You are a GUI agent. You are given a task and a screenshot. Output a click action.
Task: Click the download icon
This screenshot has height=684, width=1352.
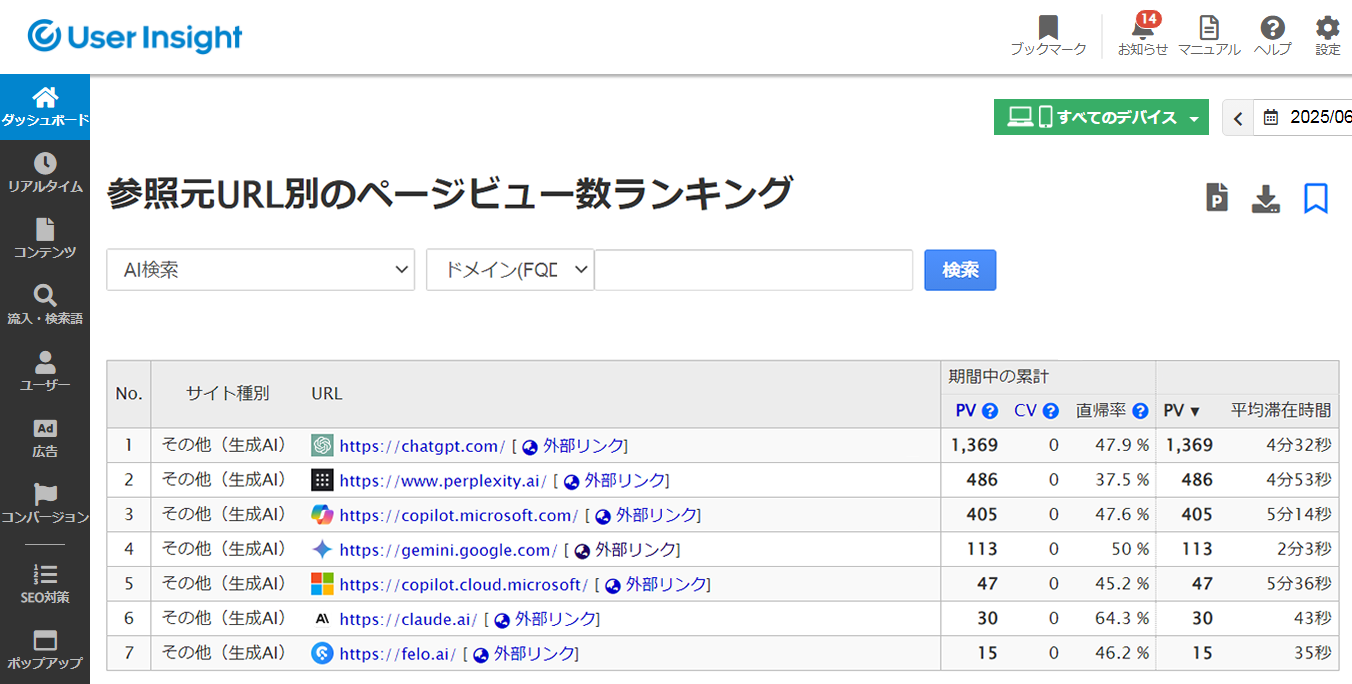[x=1266, y=198]
